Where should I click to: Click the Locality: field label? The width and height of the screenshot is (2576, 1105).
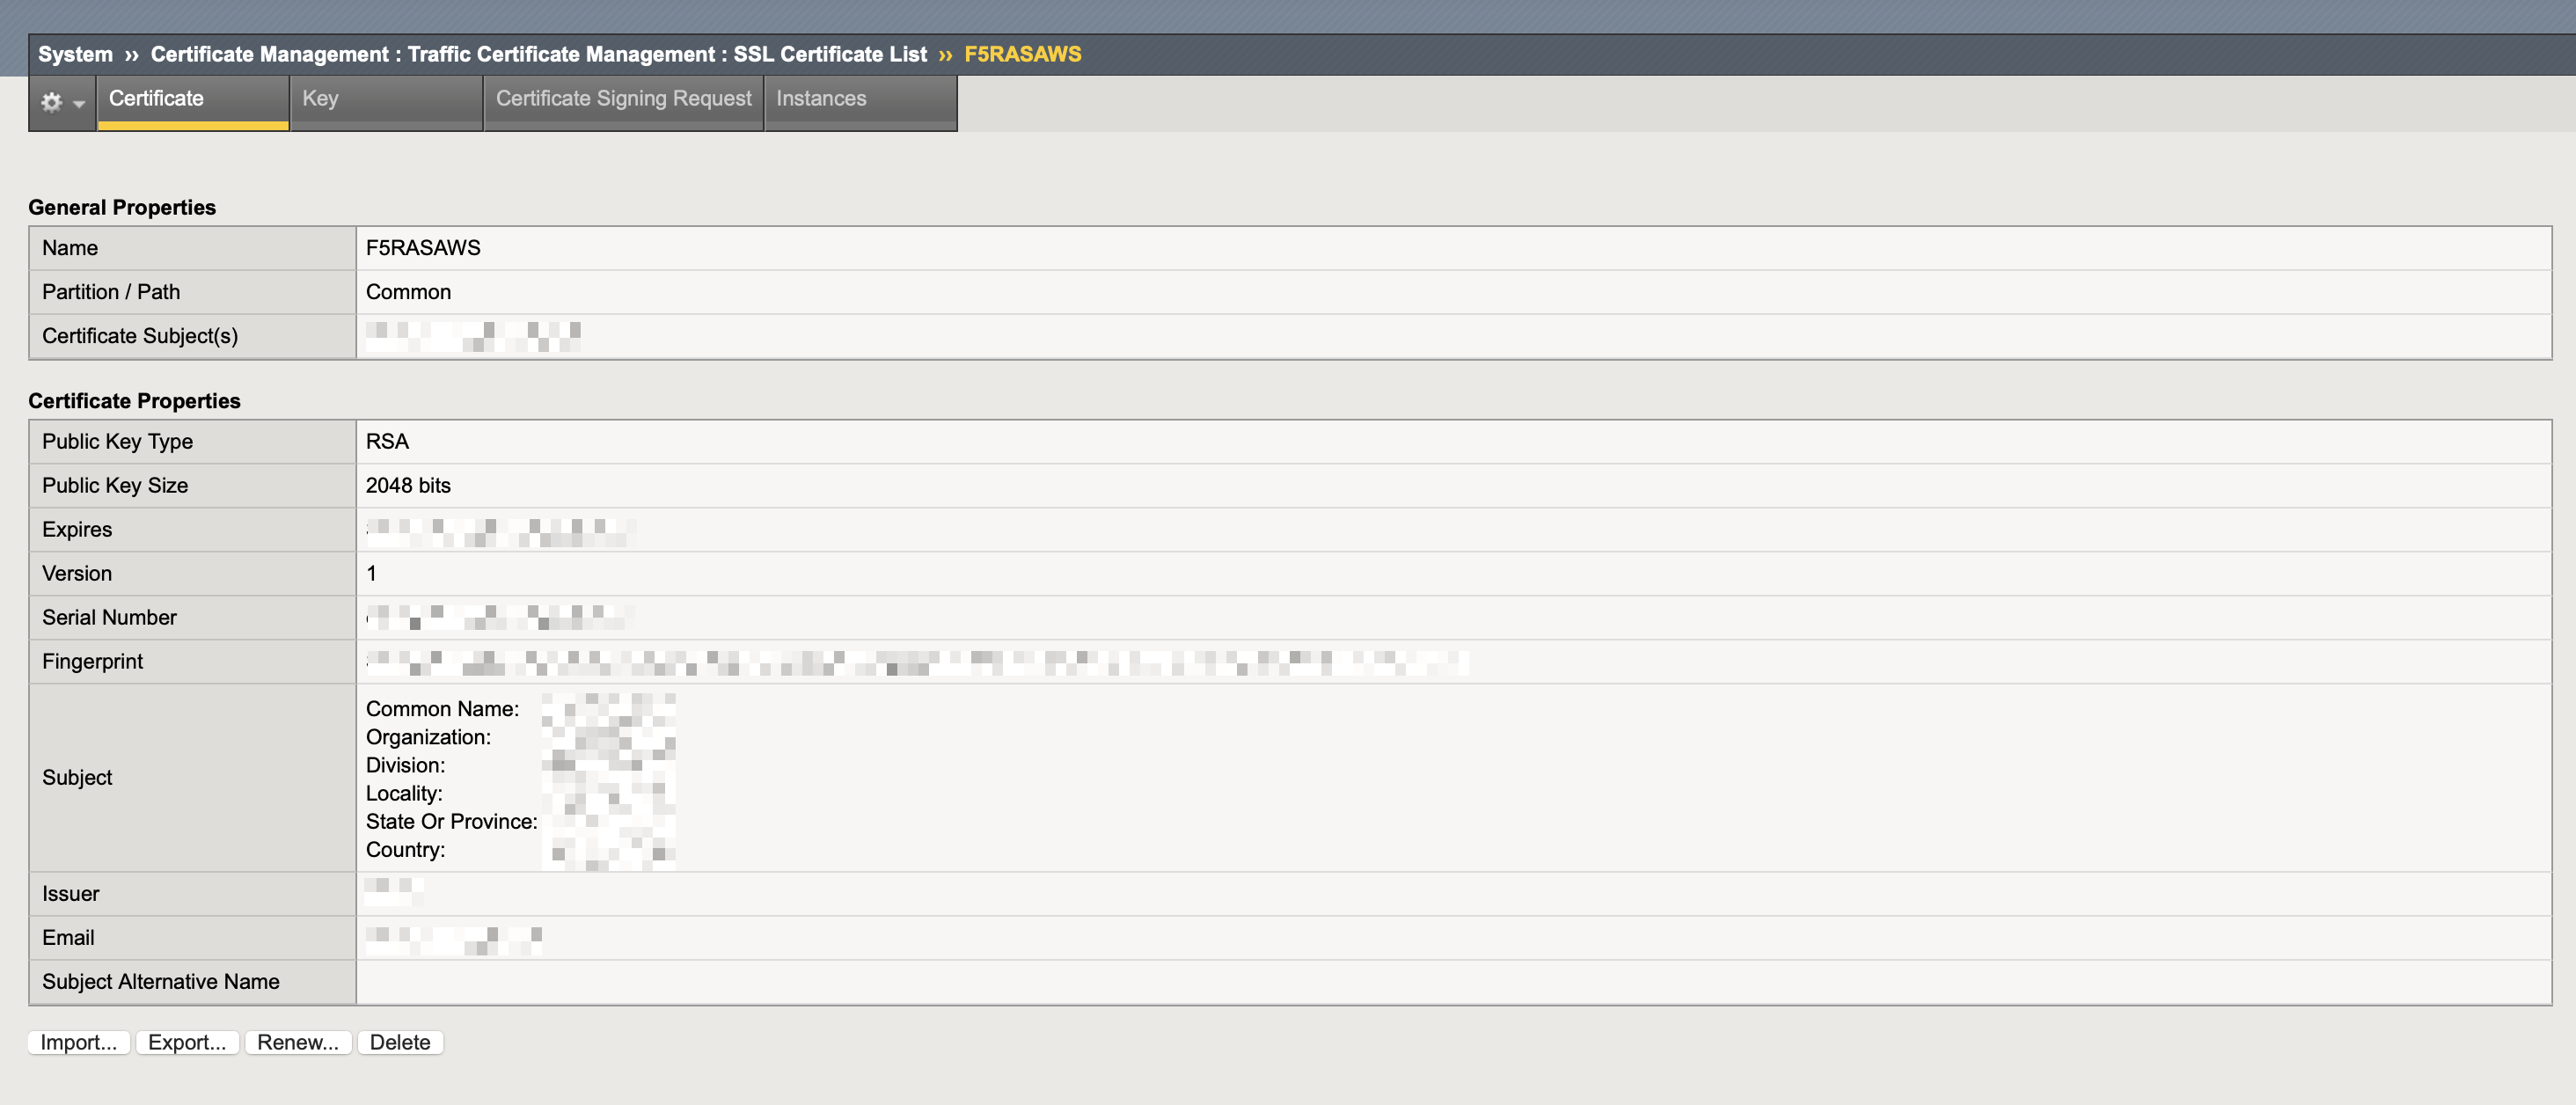tap(404, 793)
